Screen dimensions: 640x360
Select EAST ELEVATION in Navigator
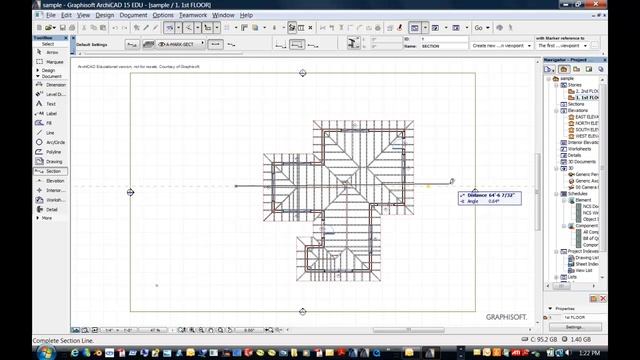584,117
